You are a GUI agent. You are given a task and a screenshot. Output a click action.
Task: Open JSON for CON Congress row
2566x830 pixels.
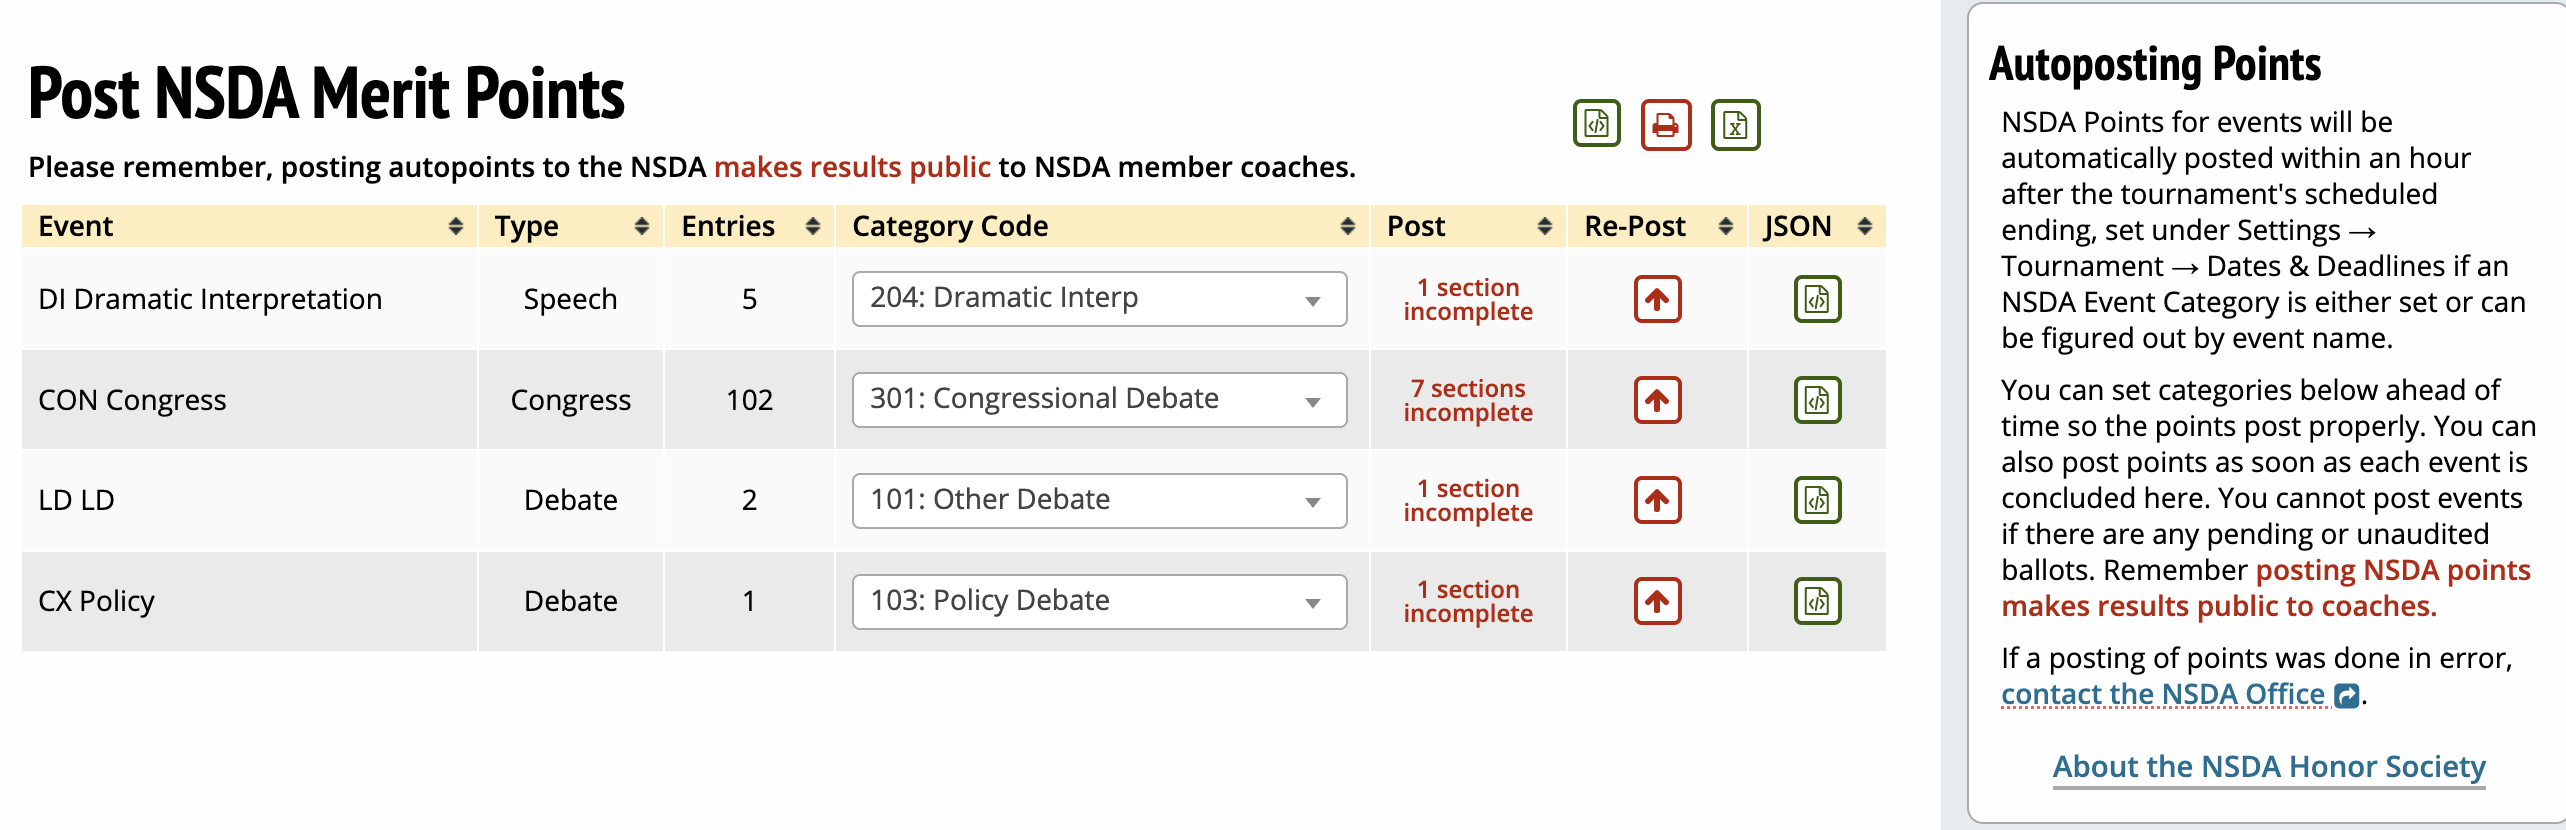pos(1816,400)
